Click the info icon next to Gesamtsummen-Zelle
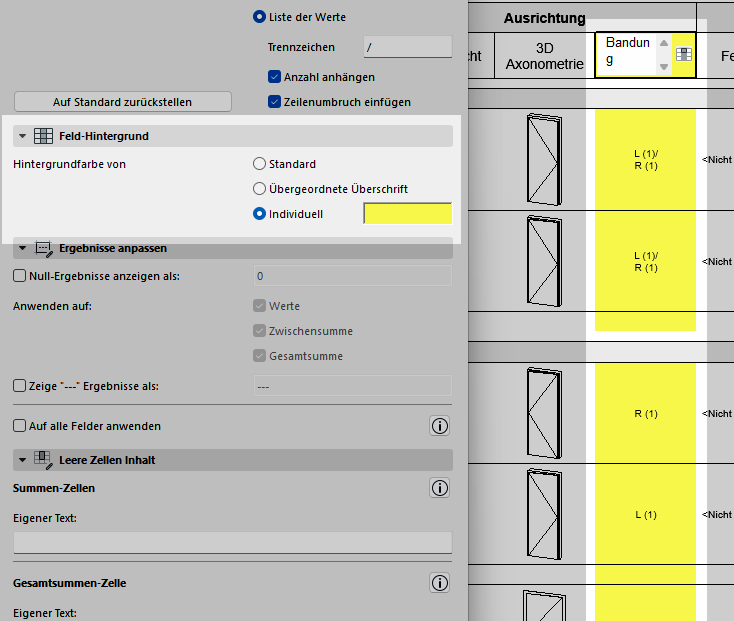The height and width of the screenshot is (621, 734). click(x=439, y=583)
